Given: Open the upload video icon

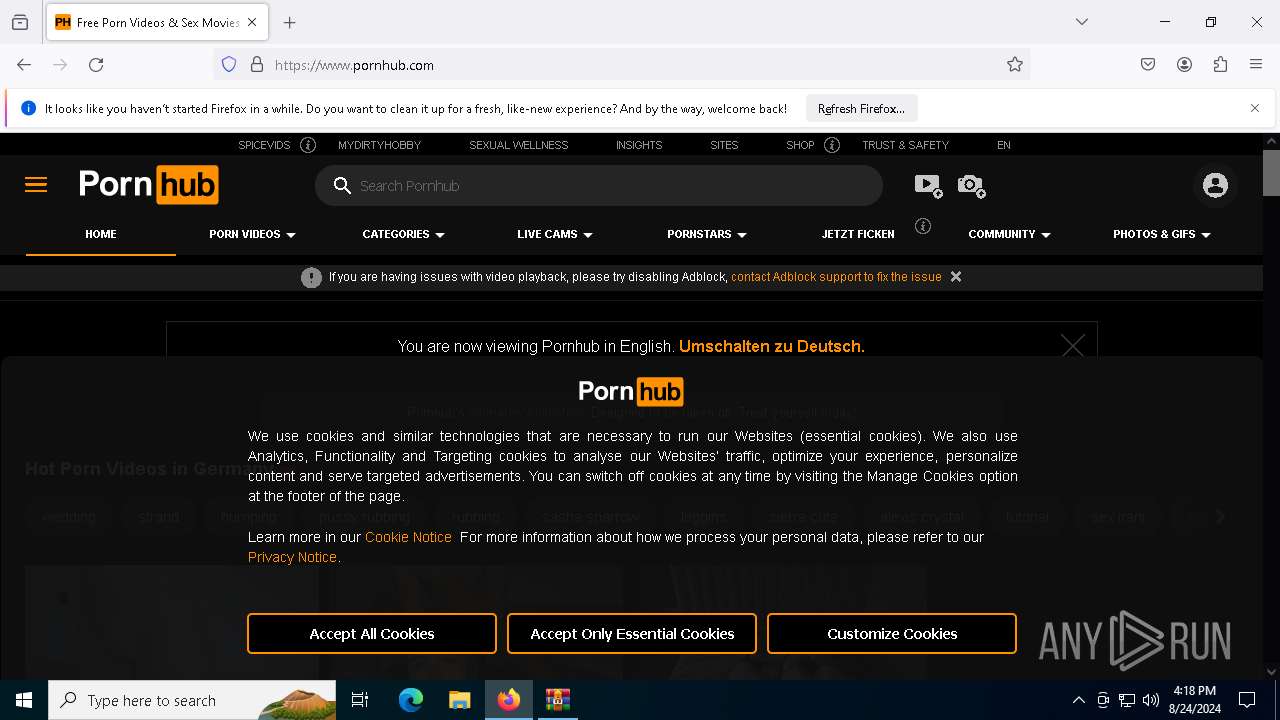Looking at the screenshot, I should coord(928,185).
